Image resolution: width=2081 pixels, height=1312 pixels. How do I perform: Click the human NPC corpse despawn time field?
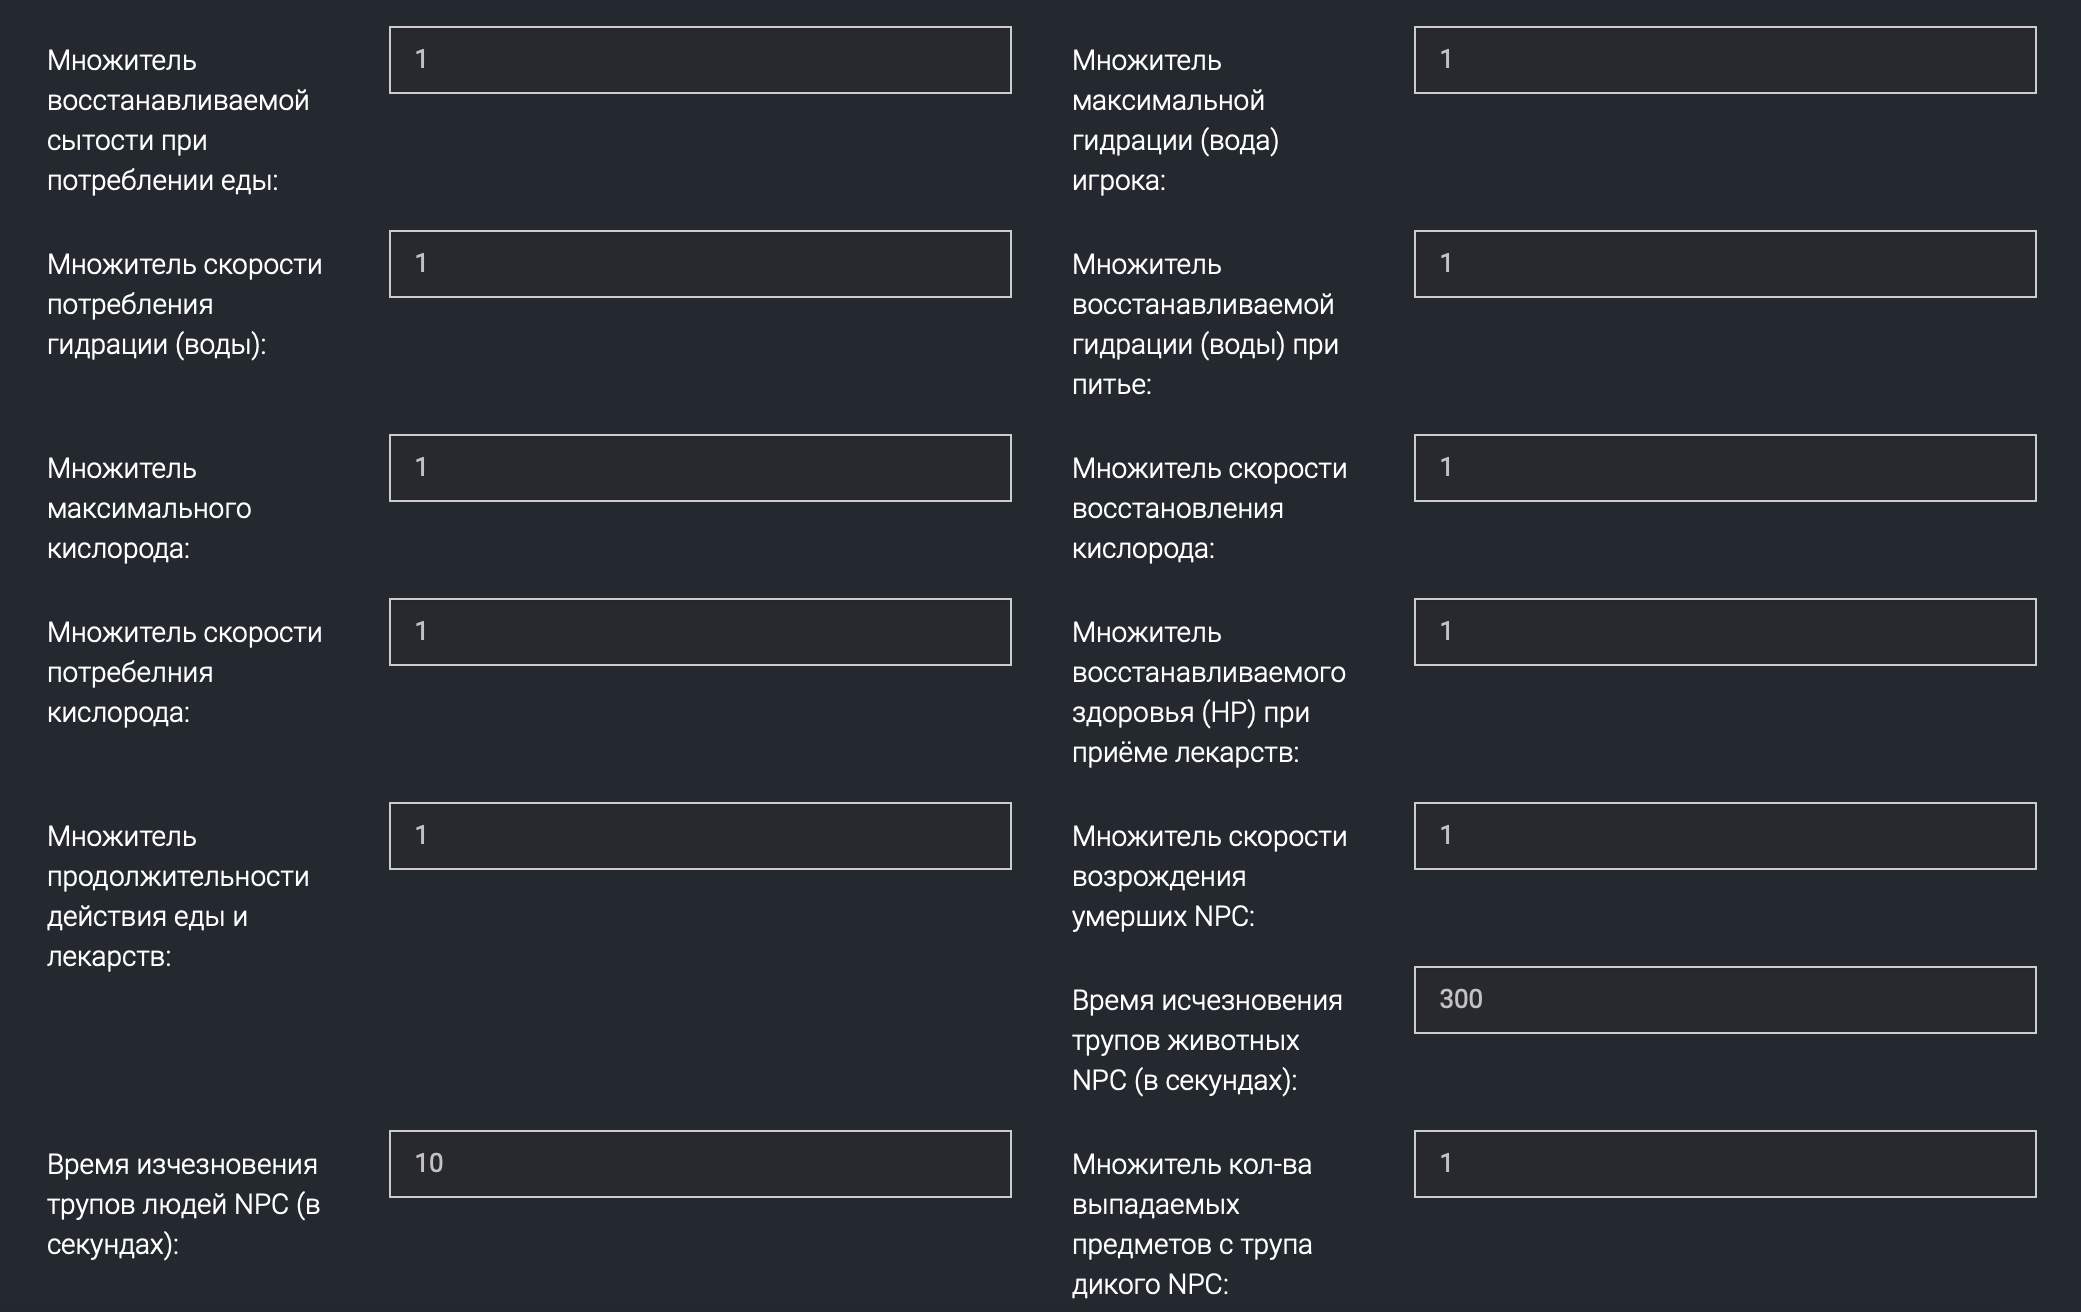[x=700, y=1164]
